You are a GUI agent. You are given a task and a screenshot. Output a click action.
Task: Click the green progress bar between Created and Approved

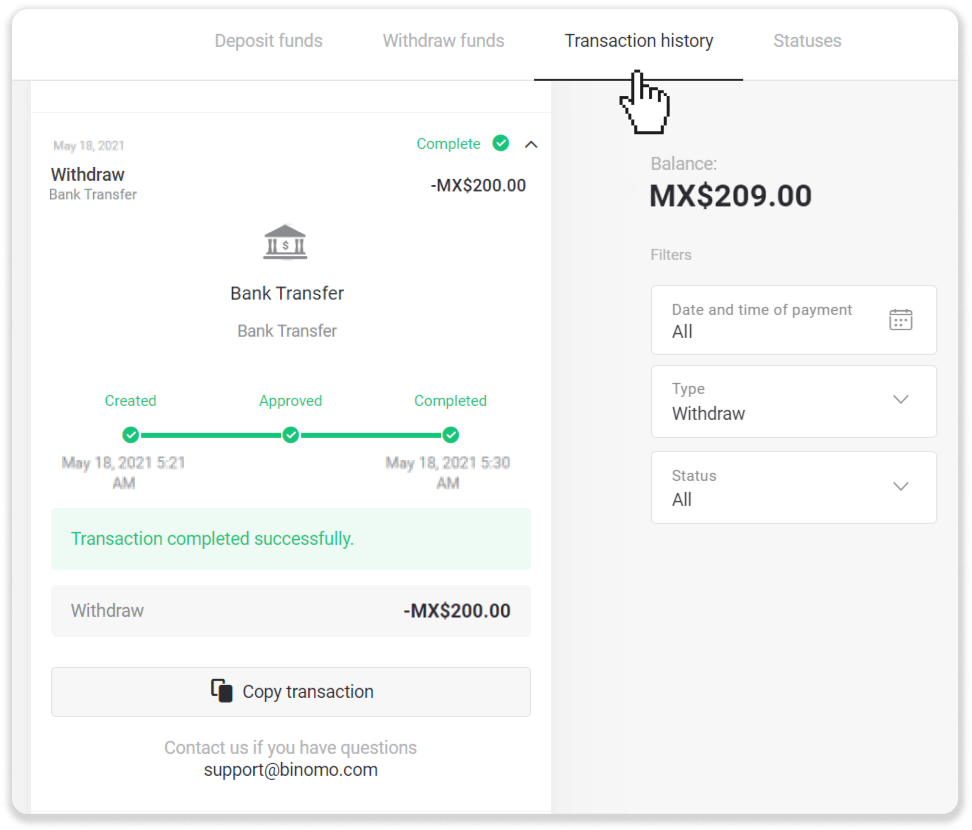[210, 435]
